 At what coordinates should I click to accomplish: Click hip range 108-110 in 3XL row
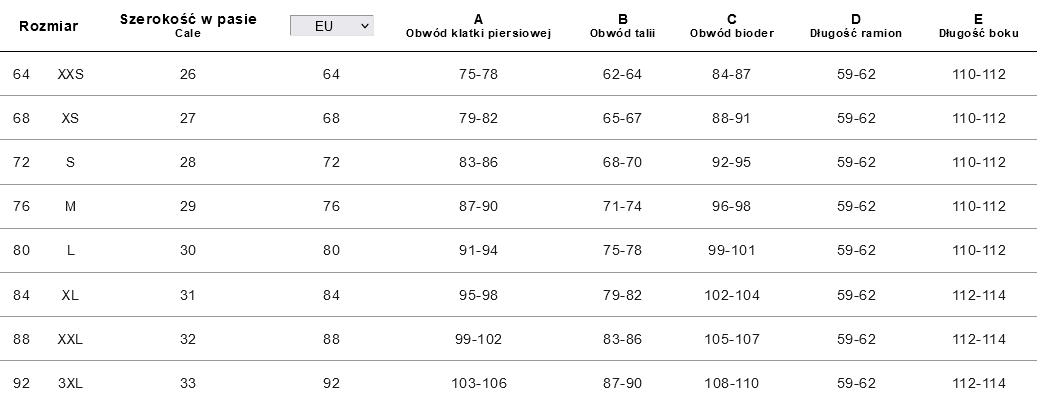731,383
